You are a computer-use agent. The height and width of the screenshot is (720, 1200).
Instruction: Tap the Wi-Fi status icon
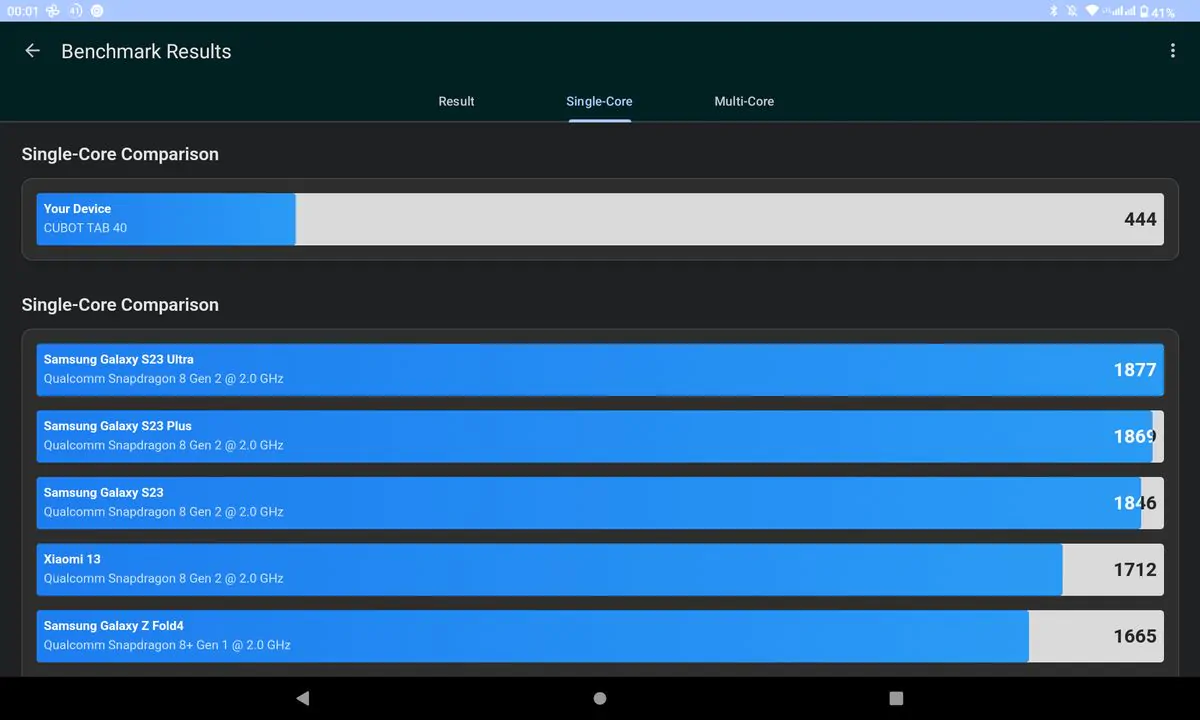click(1092, 11)
